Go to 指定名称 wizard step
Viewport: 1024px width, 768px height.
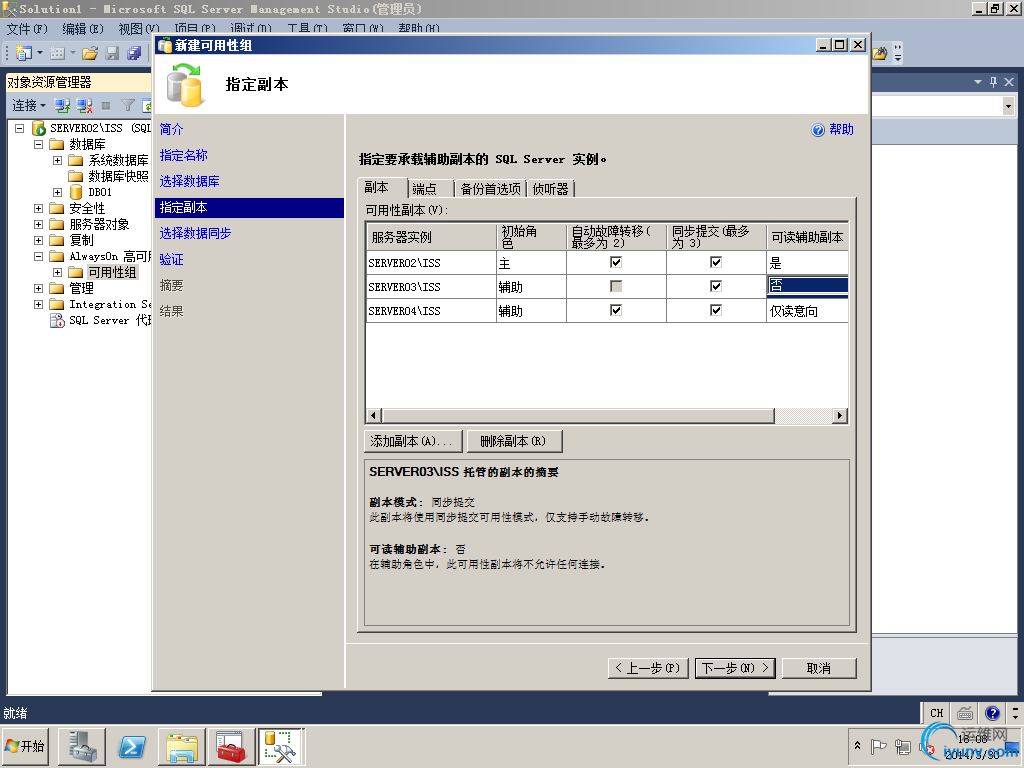tap(184, 155)
